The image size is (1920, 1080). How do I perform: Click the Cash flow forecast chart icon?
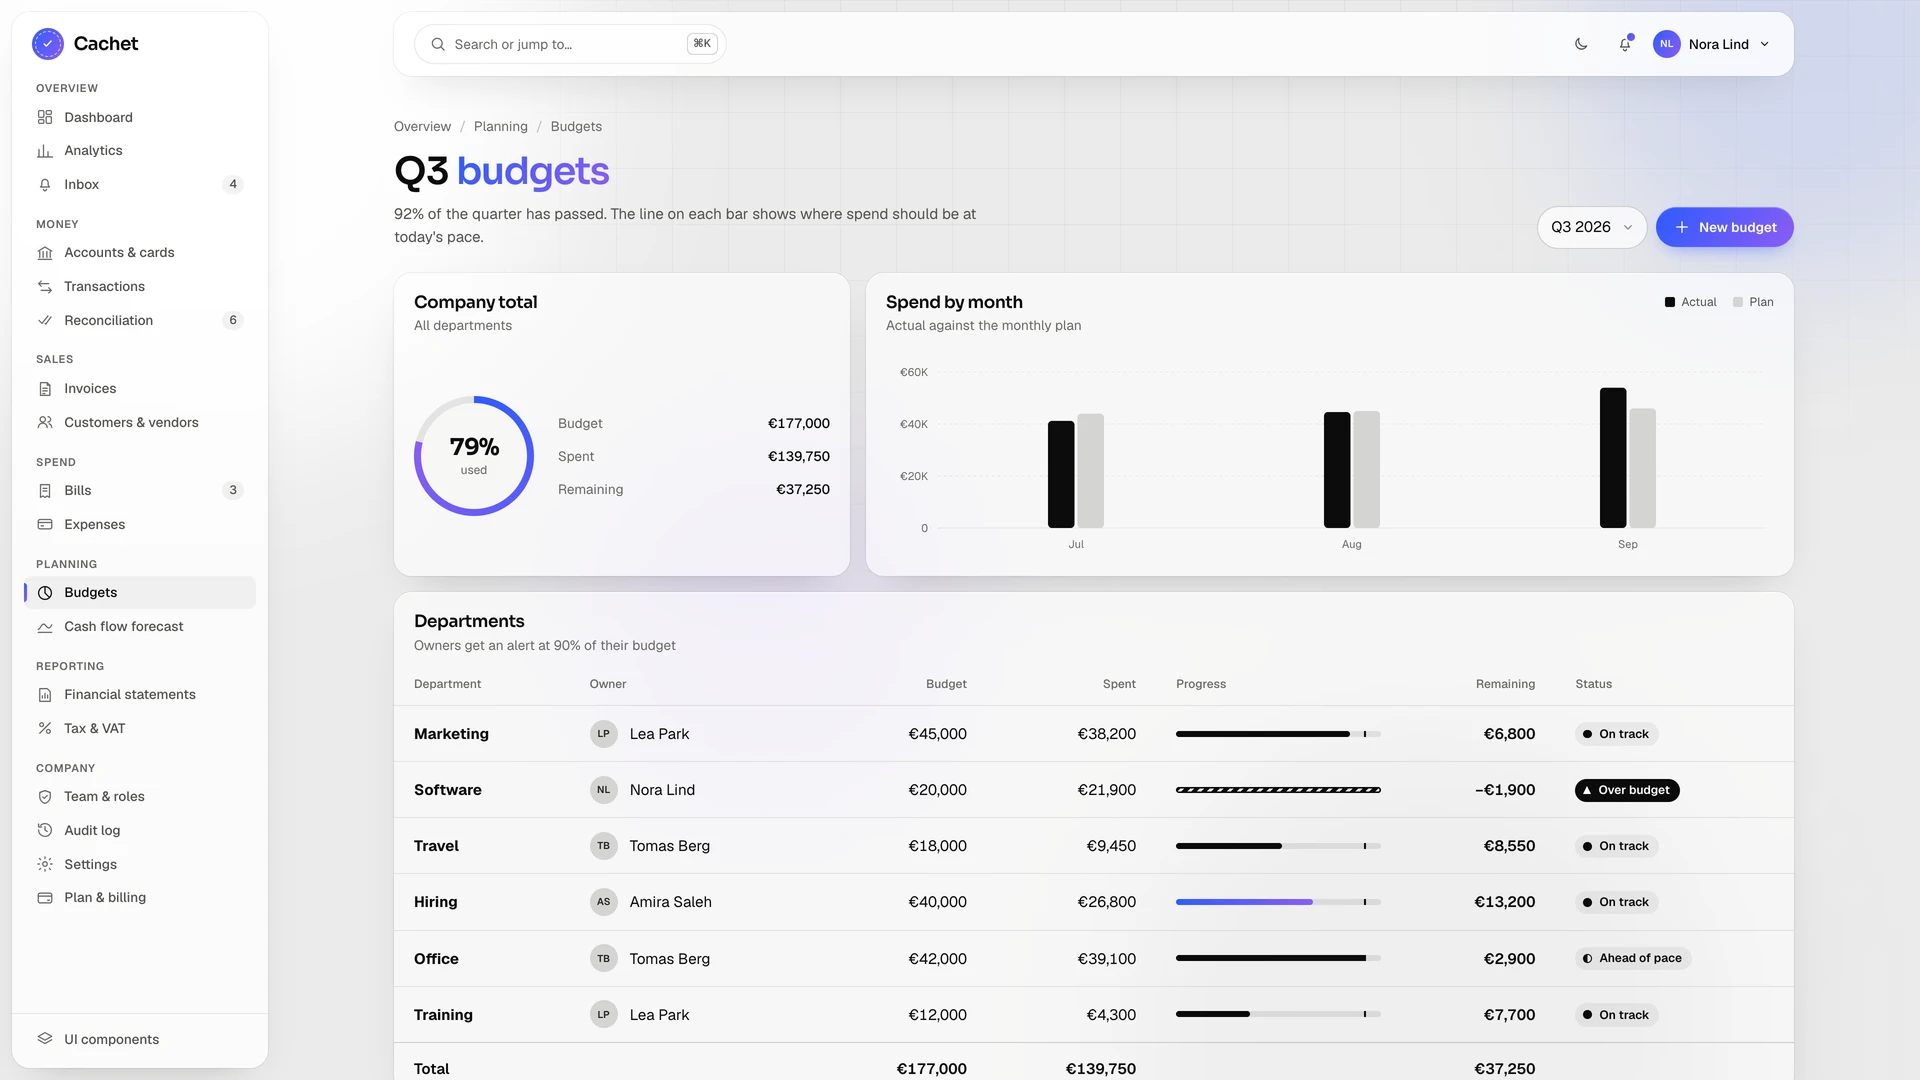[x=45, y=627]
